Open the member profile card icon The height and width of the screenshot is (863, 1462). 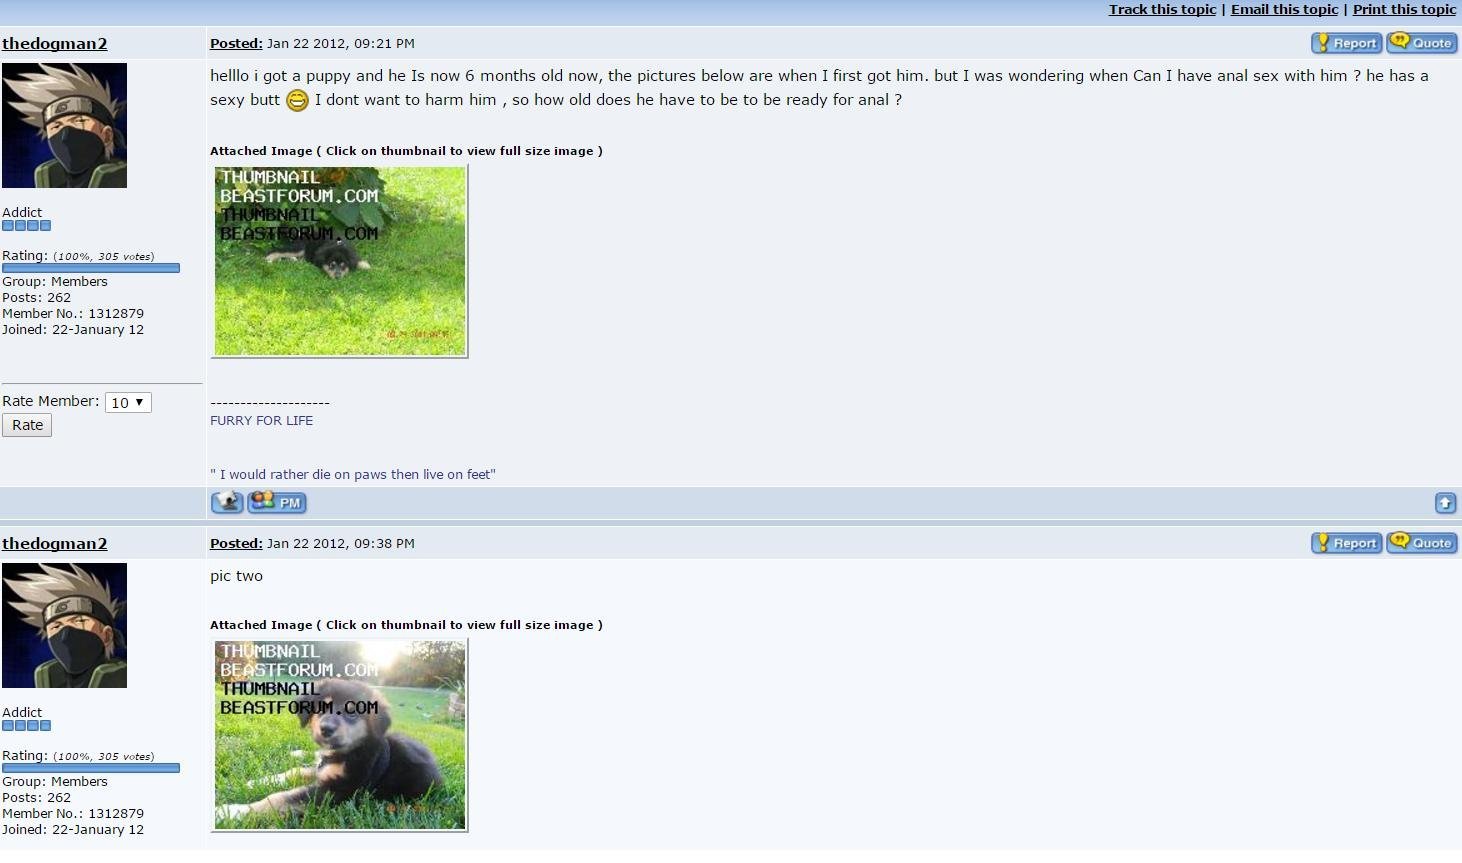point(227,502)
